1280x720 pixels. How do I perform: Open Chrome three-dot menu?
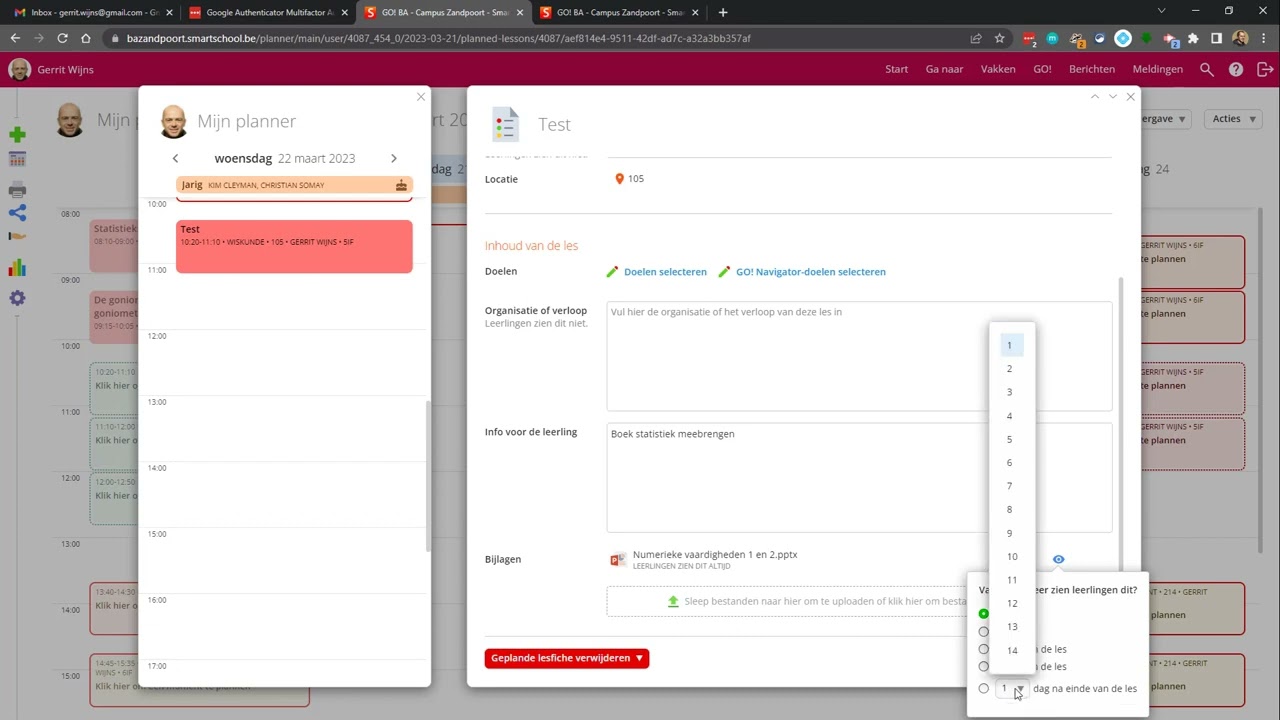click(x=1264, y=38)
